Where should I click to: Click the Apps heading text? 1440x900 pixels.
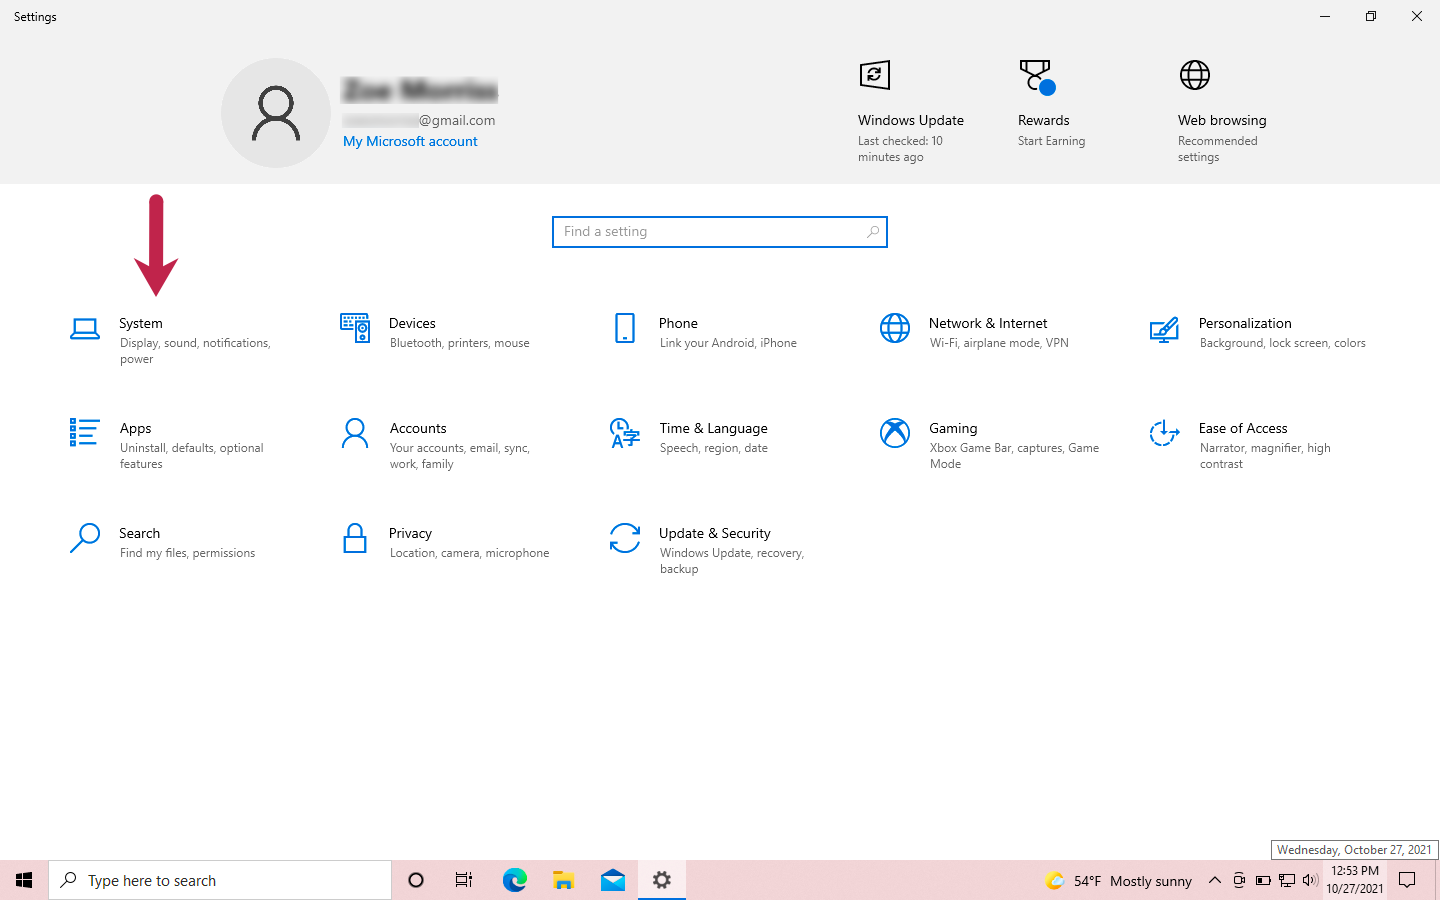click(x=135, y=428)
